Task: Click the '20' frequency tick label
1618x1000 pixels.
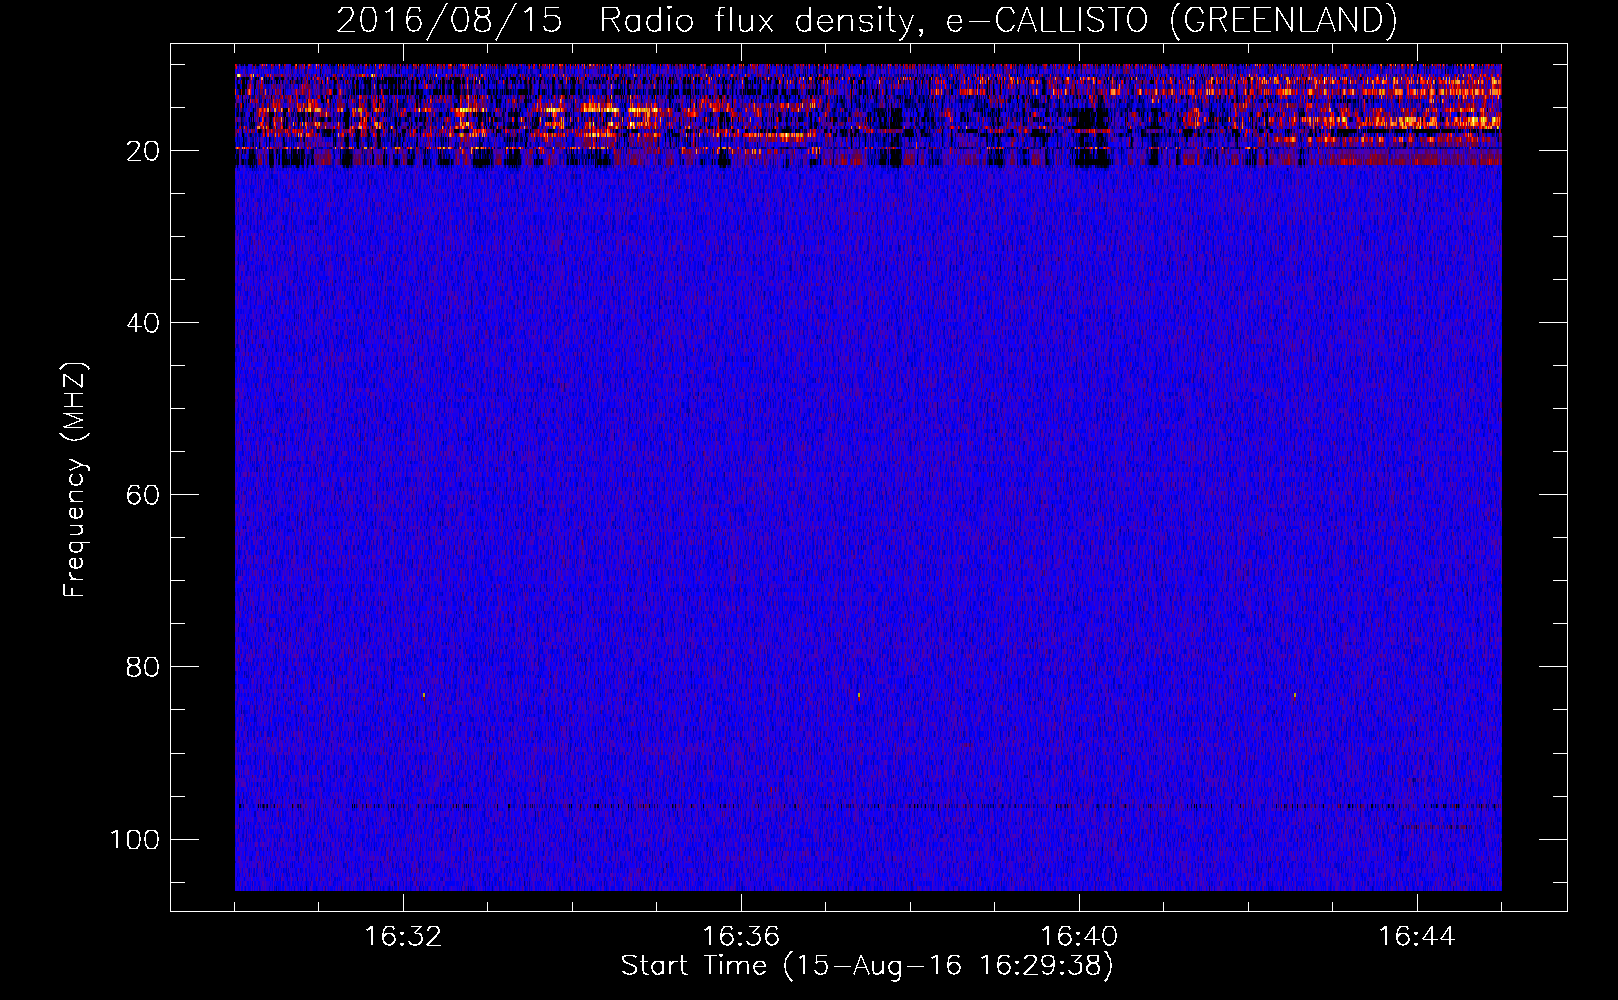Action: tap(143, 151)
